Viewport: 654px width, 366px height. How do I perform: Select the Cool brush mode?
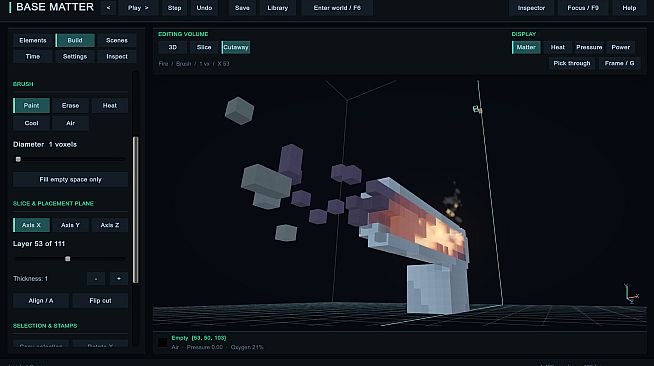31,123
